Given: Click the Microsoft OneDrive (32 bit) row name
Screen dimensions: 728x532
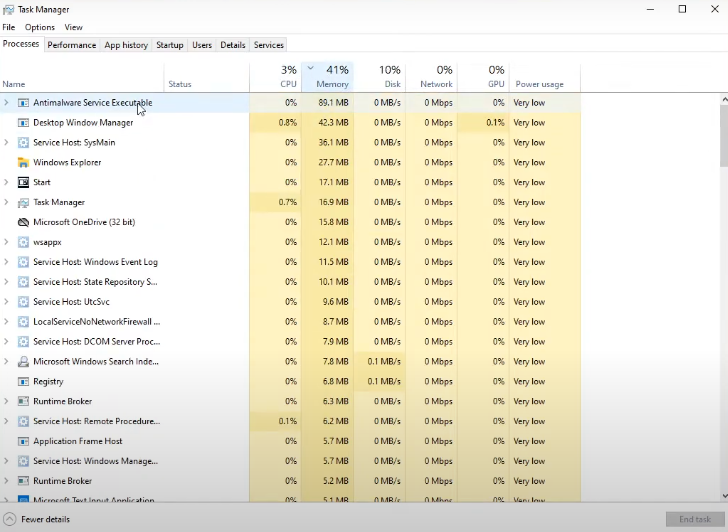Looking at the screenshot, I should [x=84, y=222].
